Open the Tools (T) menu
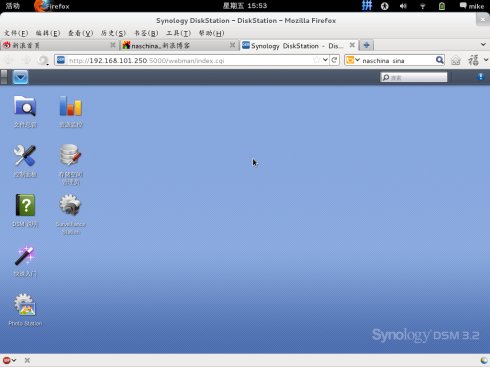The width and height of the screenshot is (490, 367). pos(179,33)
